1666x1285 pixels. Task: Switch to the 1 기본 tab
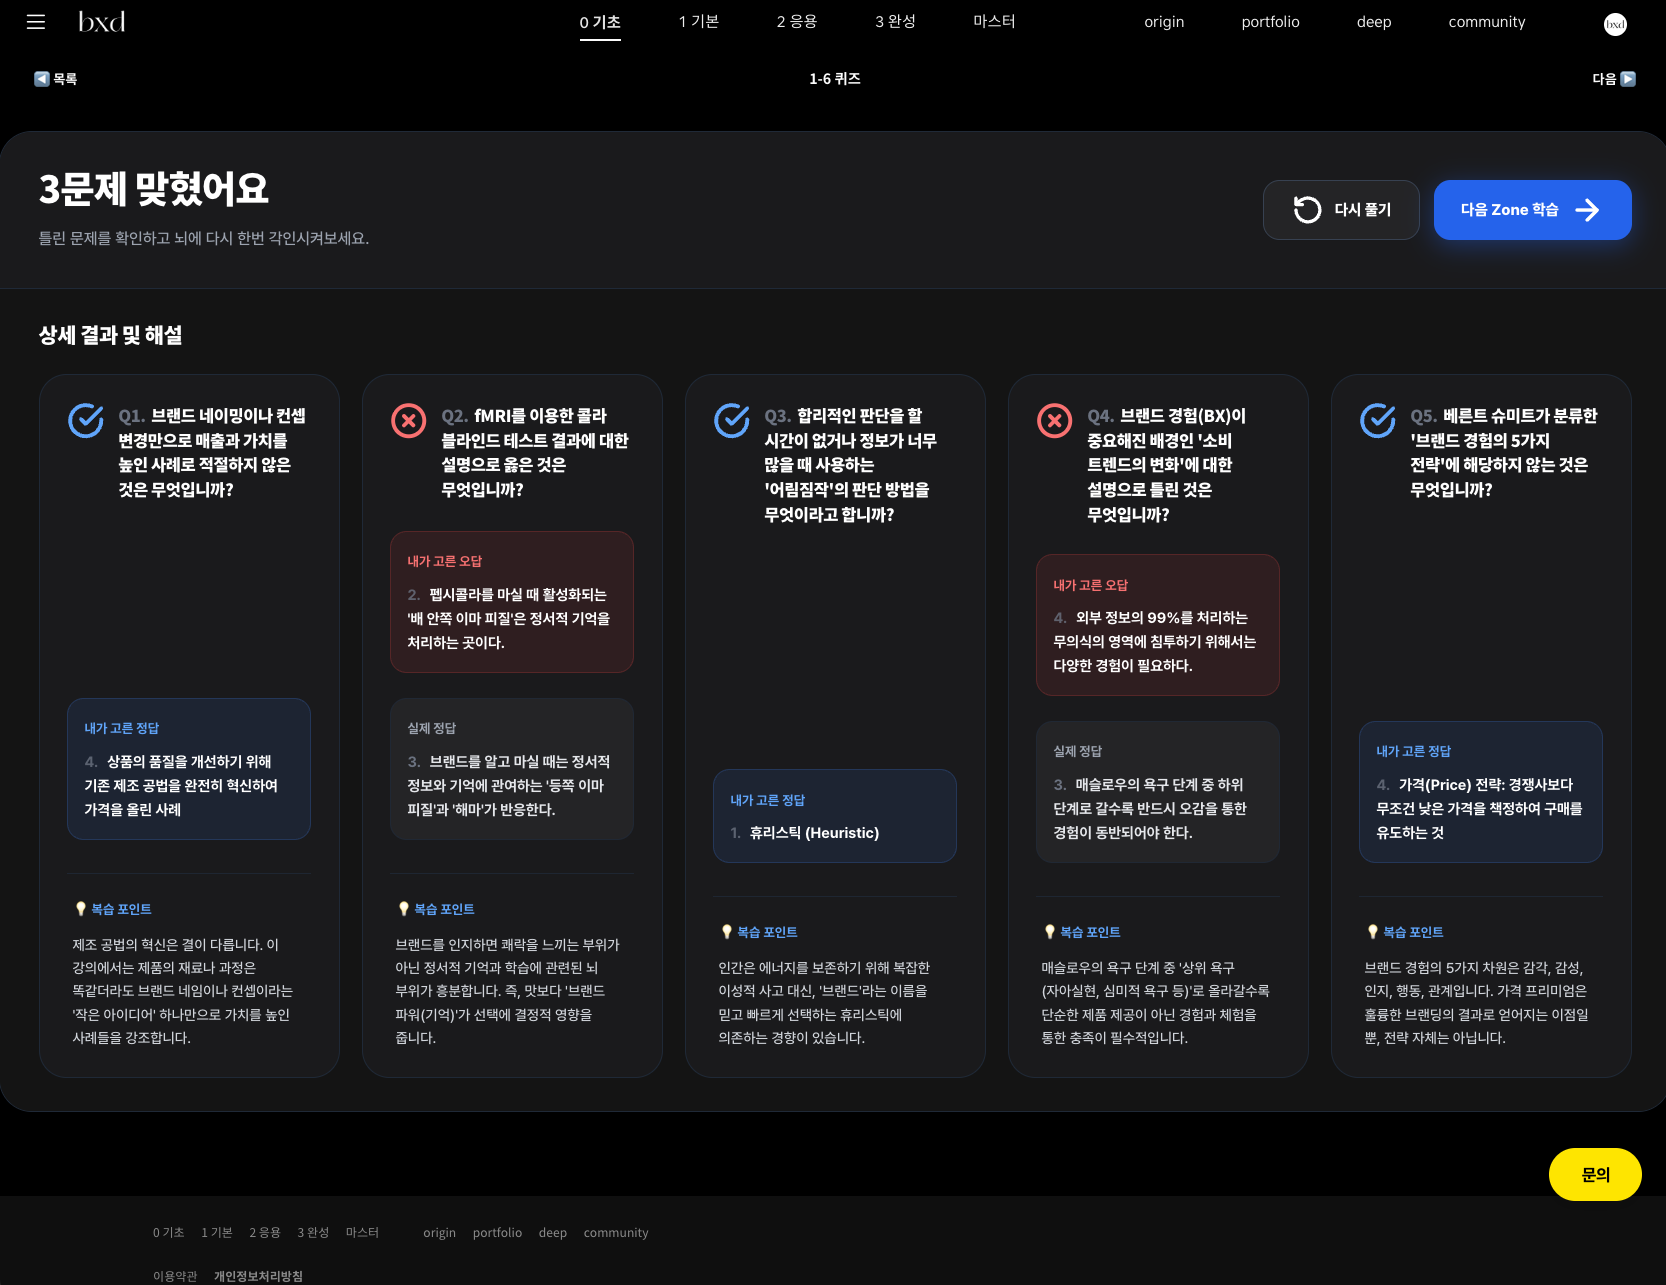(699, 22)
